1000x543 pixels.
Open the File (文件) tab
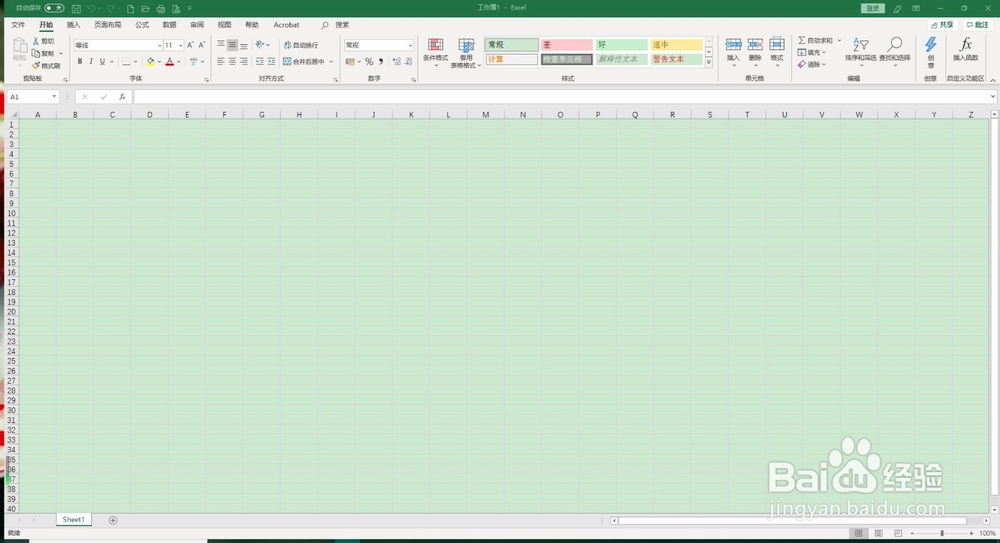(x=18, y=25)
